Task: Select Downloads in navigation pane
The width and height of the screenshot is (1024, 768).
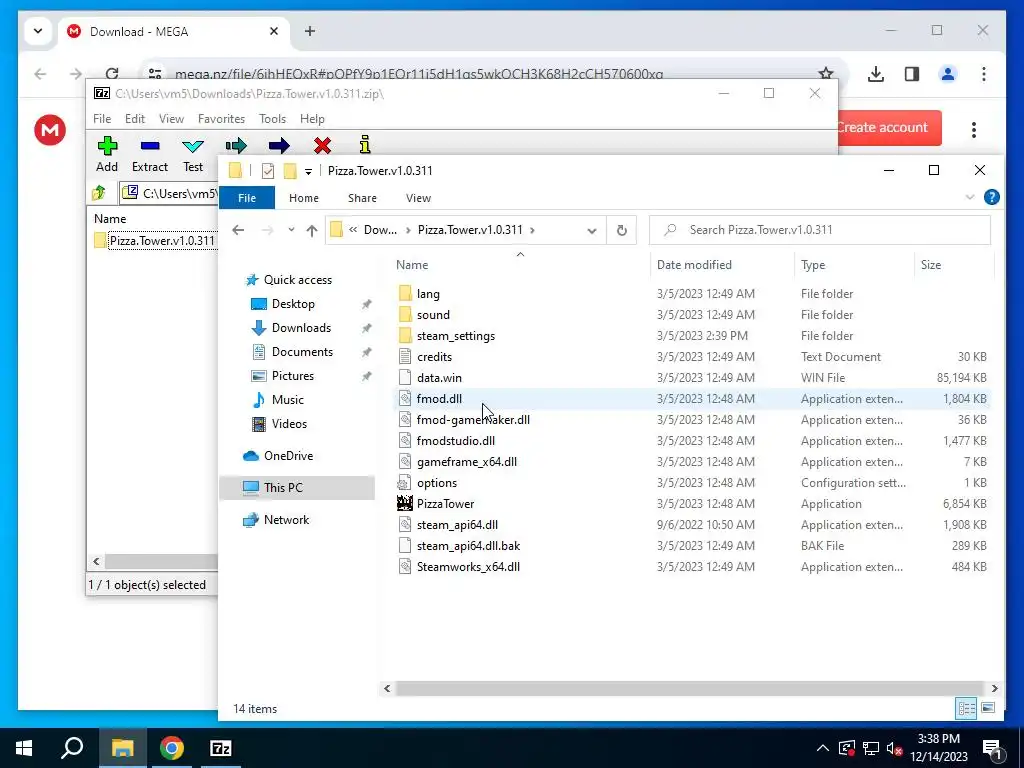Action: coord(301,328)
